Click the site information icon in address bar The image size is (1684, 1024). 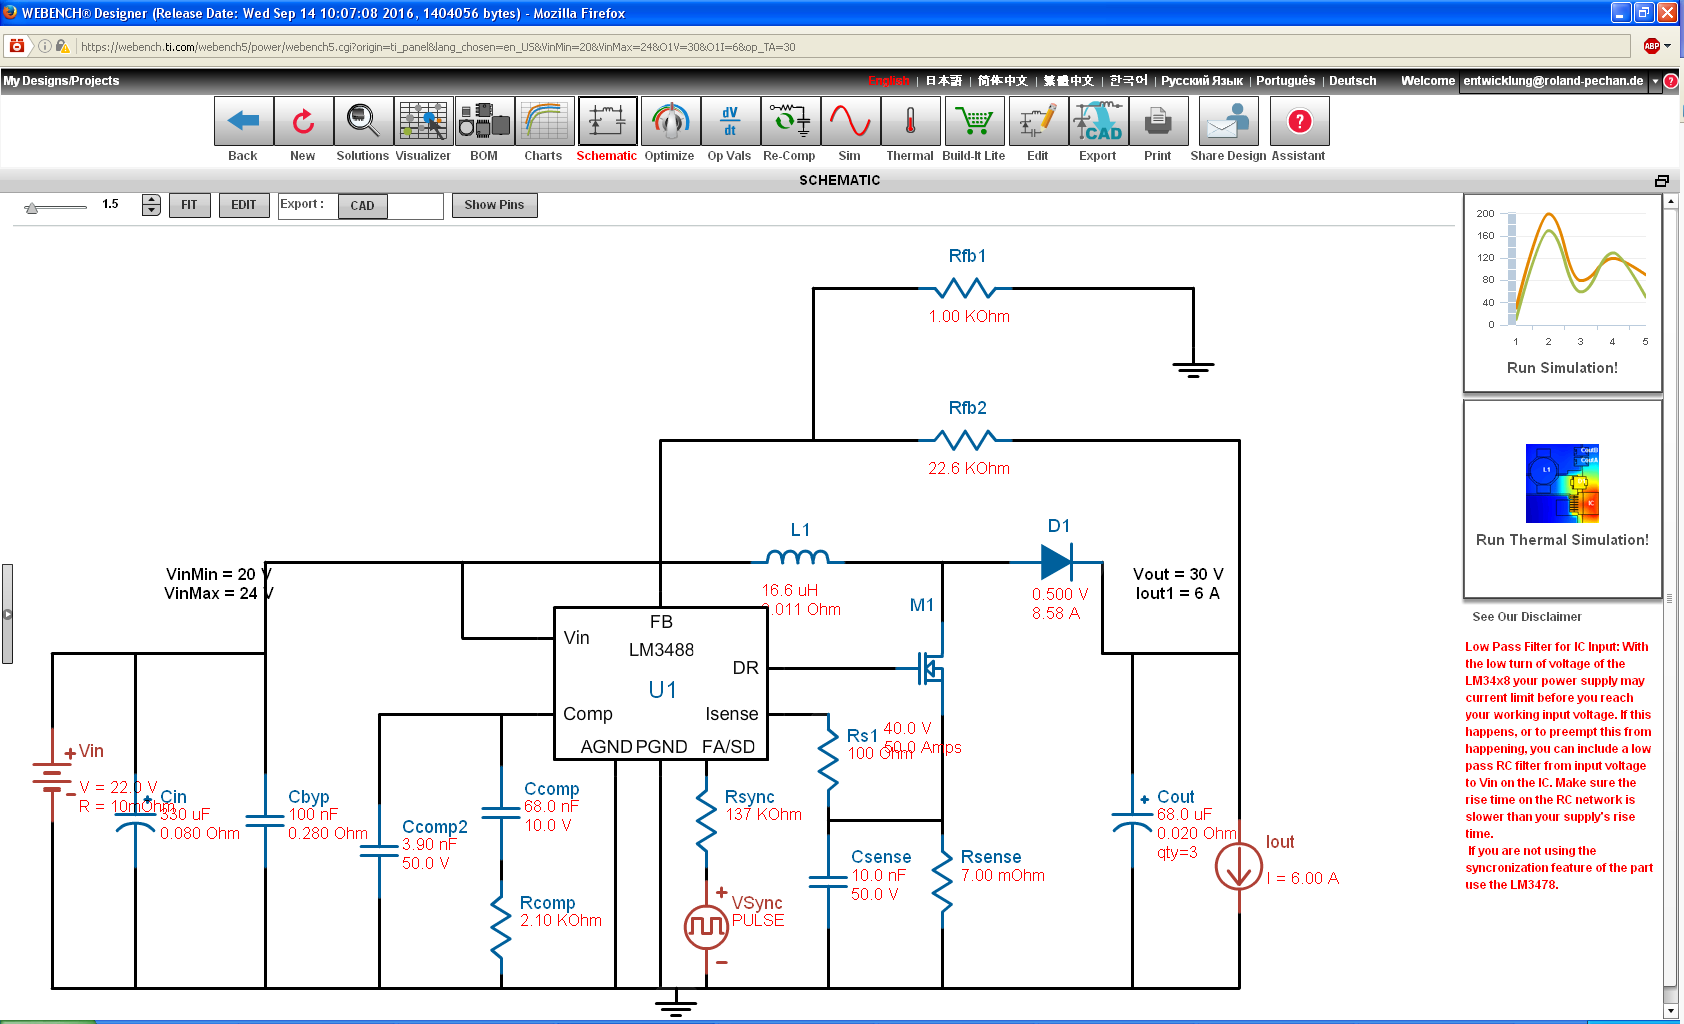45,46
